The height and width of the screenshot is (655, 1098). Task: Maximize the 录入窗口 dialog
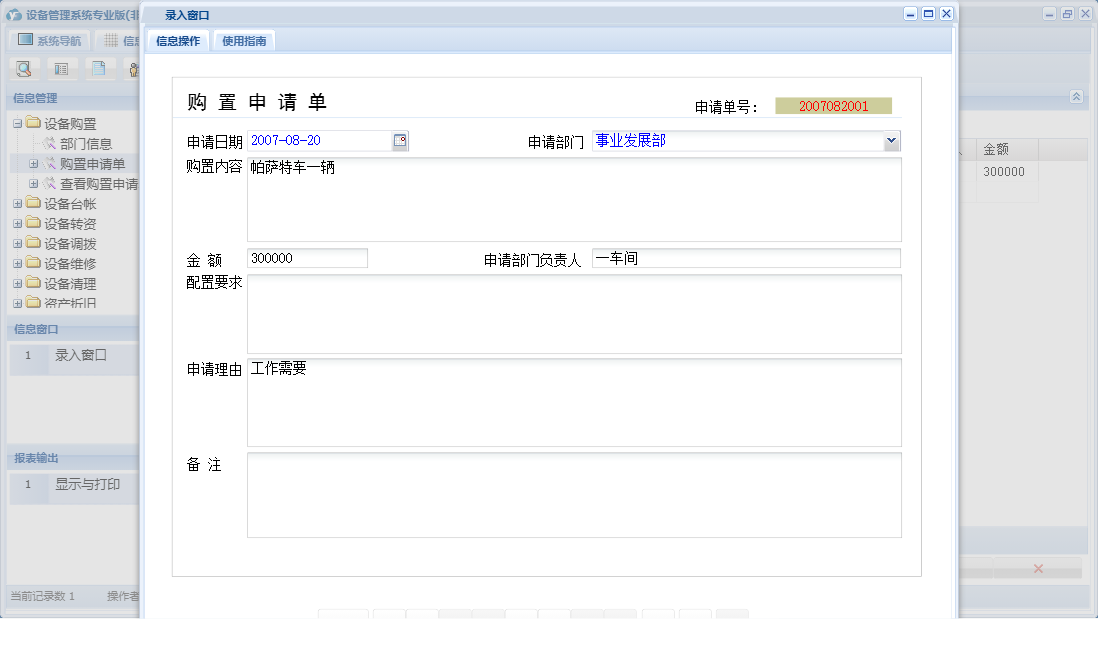(x=929, y=13)
